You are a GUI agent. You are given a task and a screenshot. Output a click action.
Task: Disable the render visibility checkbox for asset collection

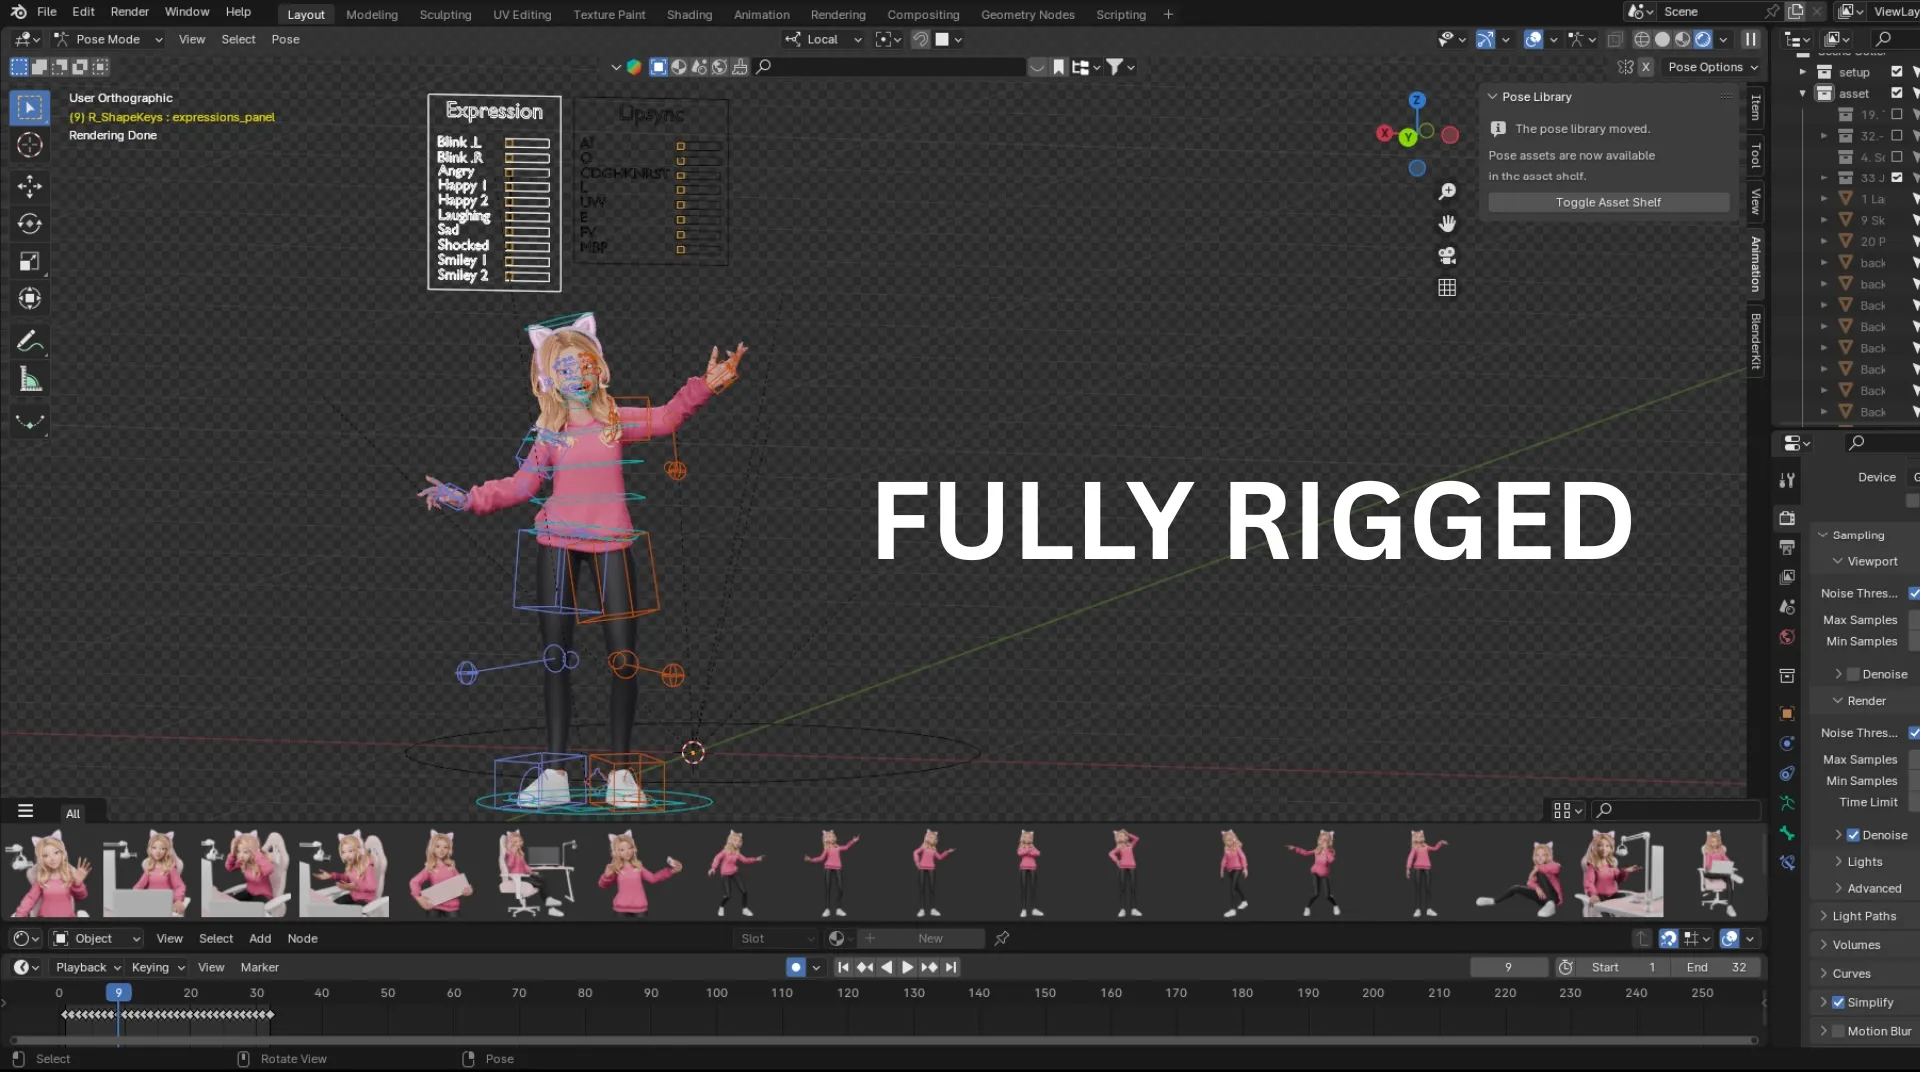(x=1897, y=93)
